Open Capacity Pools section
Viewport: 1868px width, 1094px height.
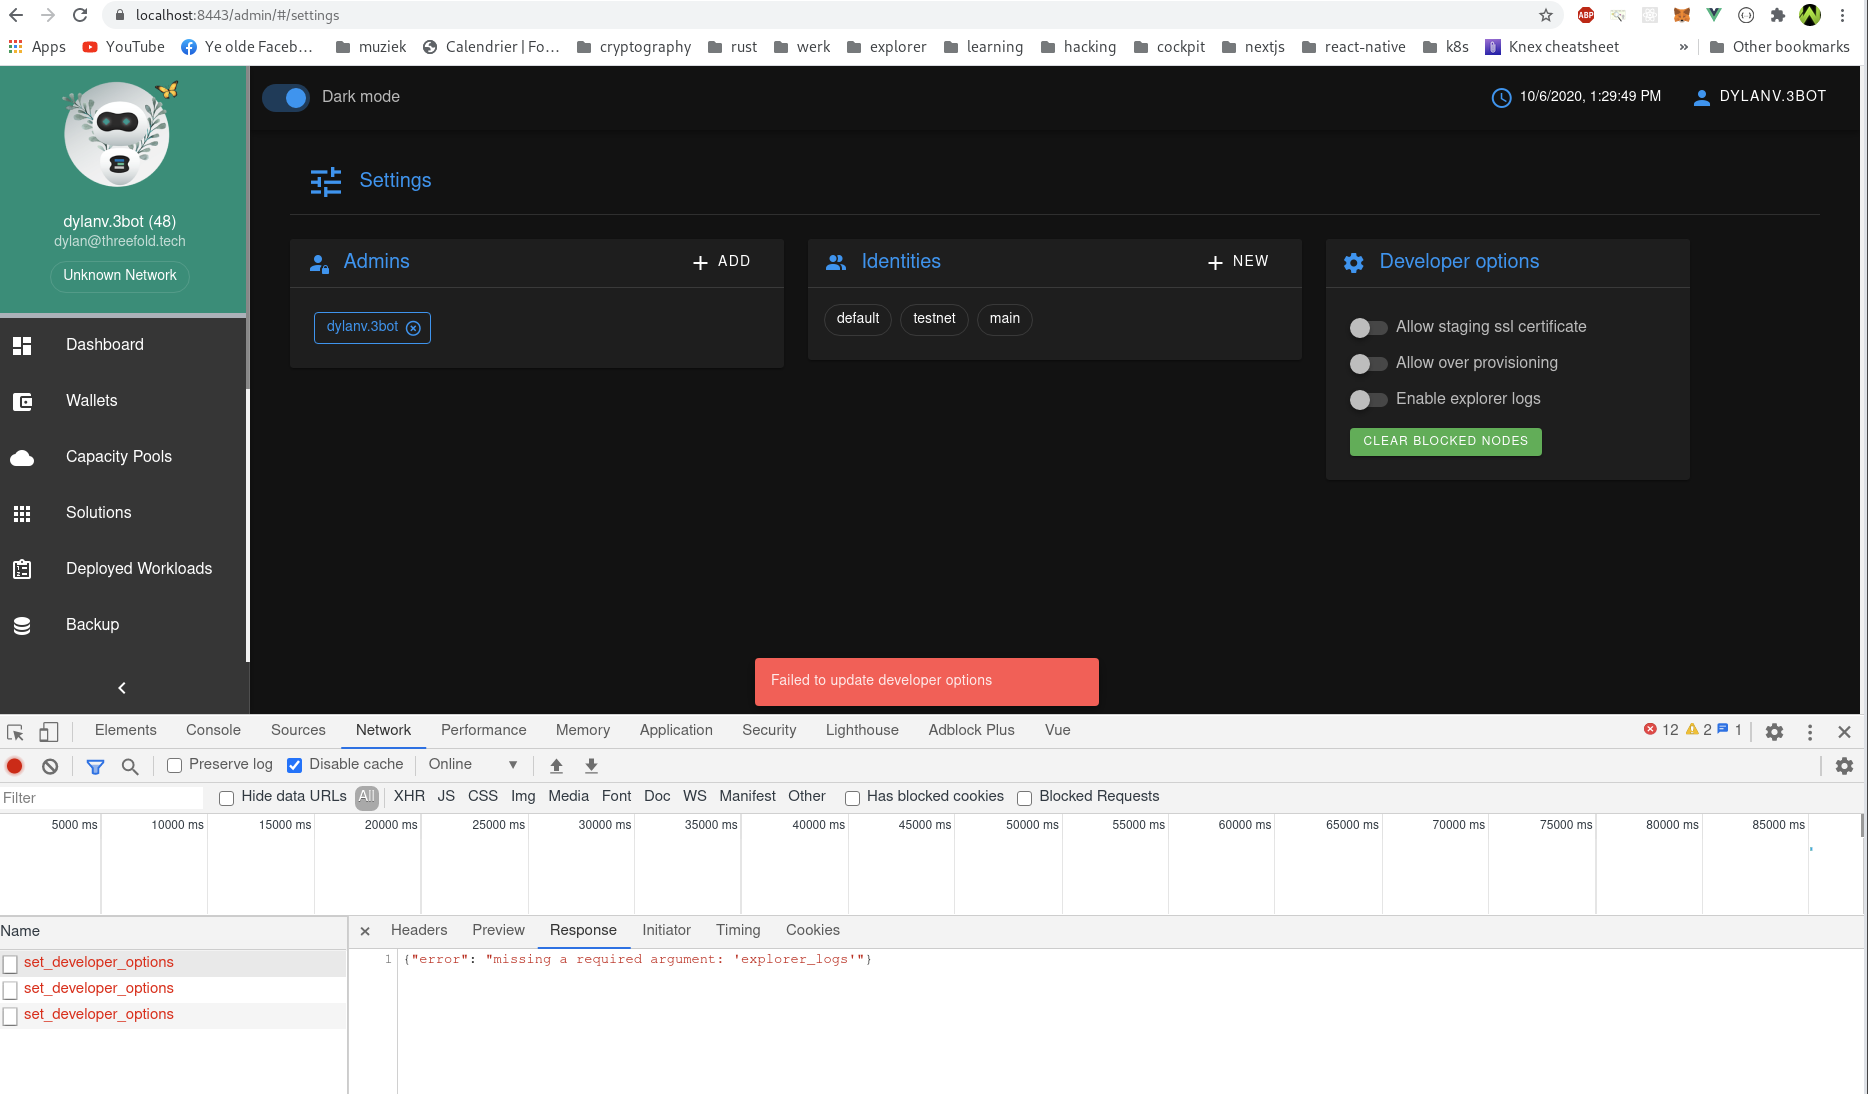tap(118, 456)
